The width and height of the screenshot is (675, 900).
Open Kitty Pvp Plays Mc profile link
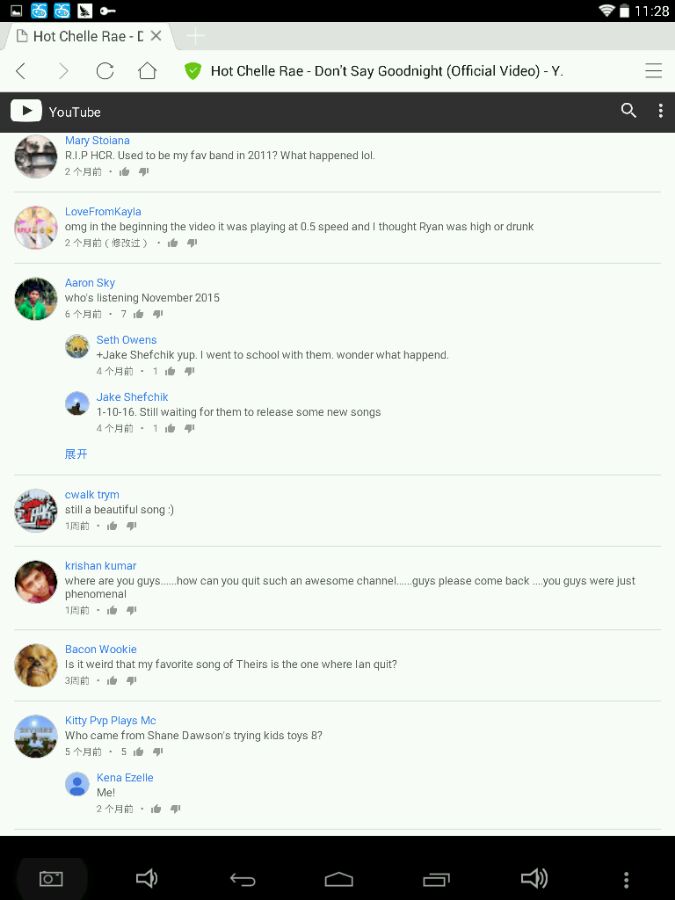point(110,720)
